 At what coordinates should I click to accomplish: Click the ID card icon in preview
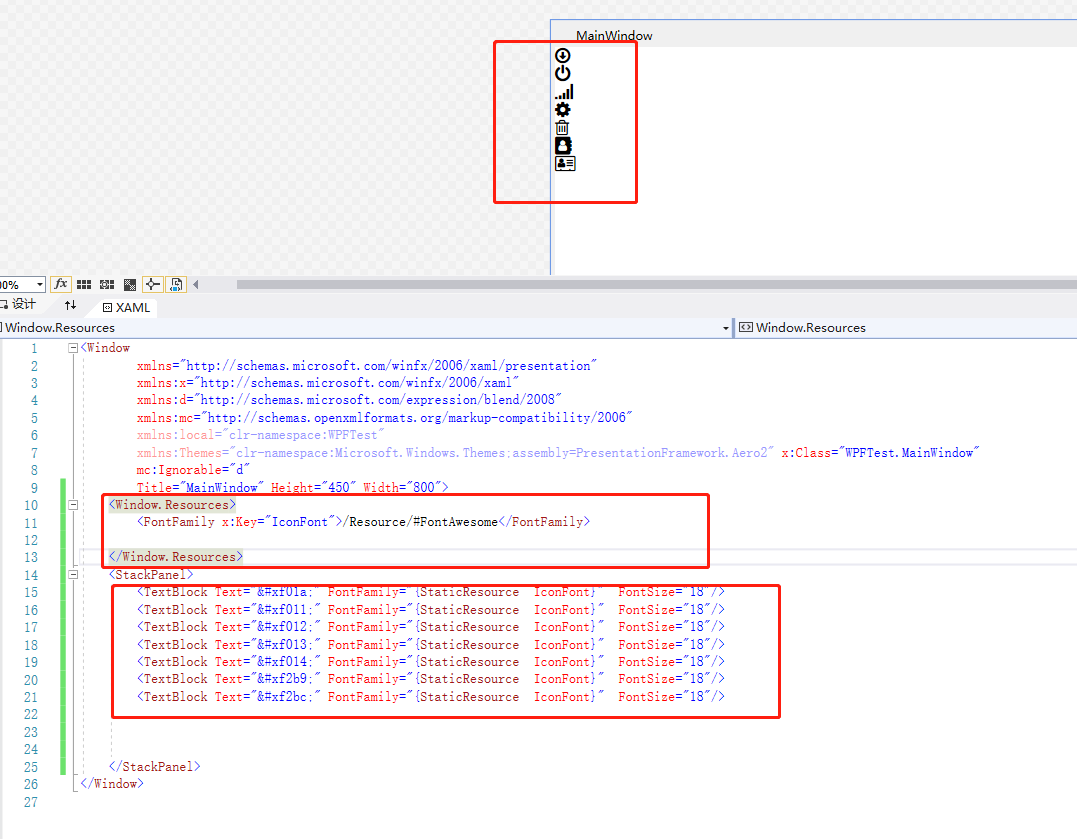[565, 163]
